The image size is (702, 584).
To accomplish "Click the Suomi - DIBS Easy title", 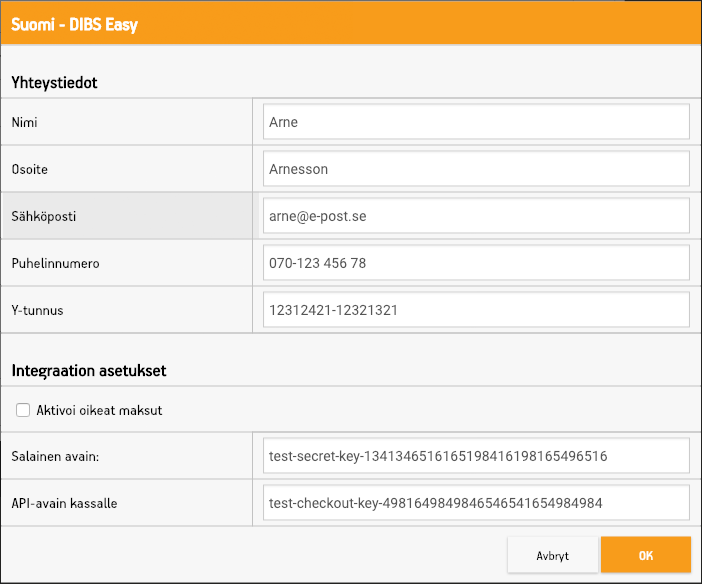I will click(x=74, y=24).
